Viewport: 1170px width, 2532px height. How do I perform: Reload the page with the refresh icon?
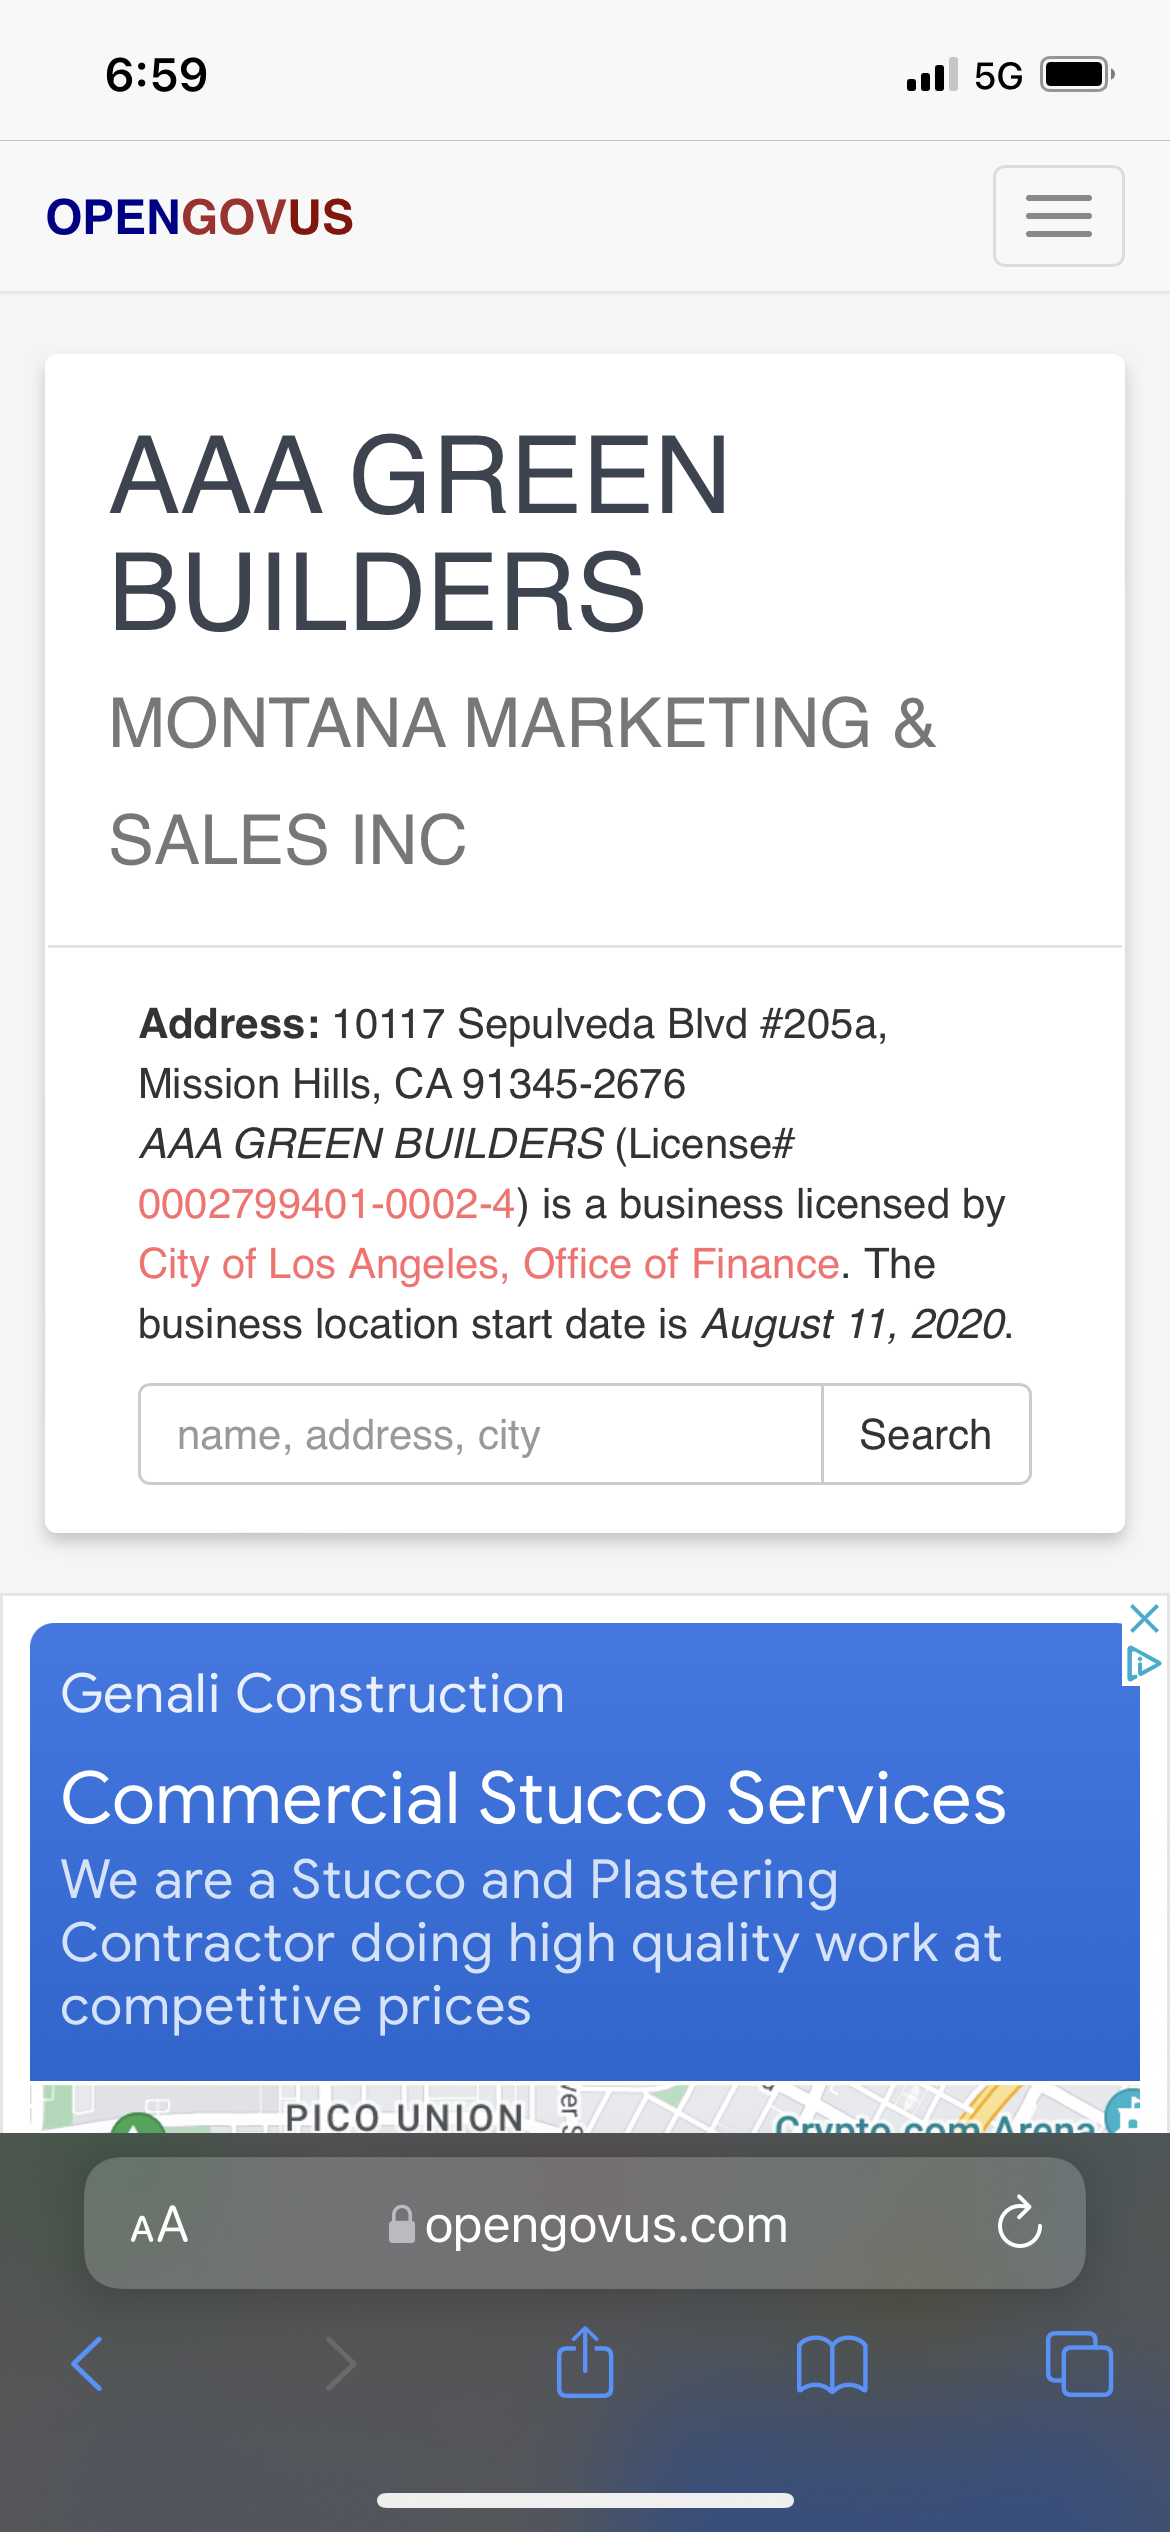(1020, 2223)
